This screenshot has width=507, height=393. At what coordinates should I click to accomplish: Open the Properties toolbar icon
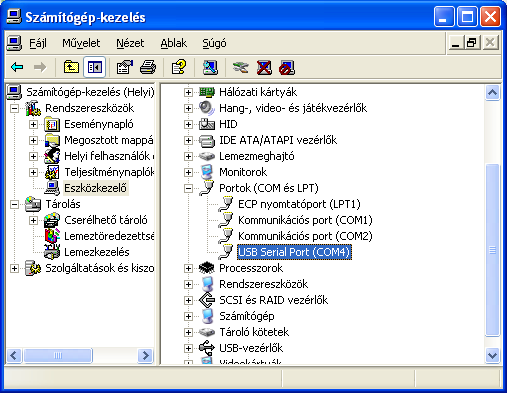[x=125, y=67]
